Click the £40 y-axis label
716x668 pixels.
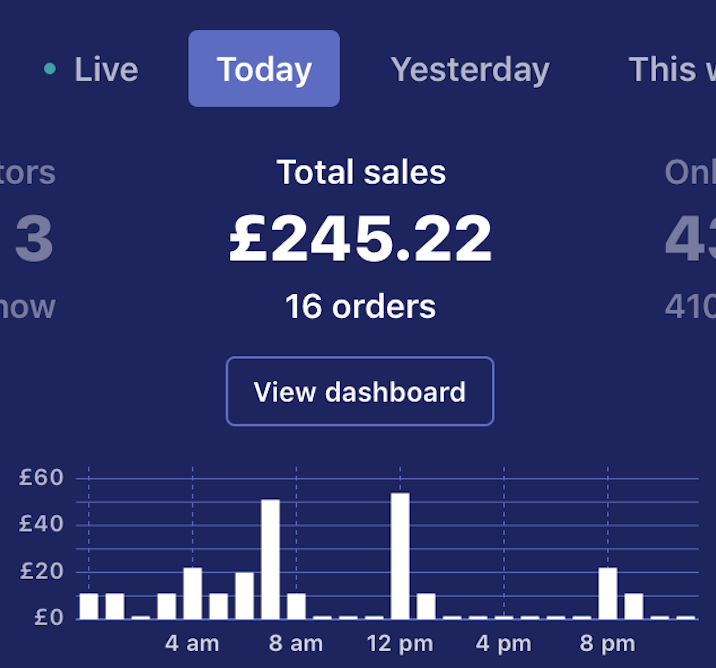click(x=41, y=524)
